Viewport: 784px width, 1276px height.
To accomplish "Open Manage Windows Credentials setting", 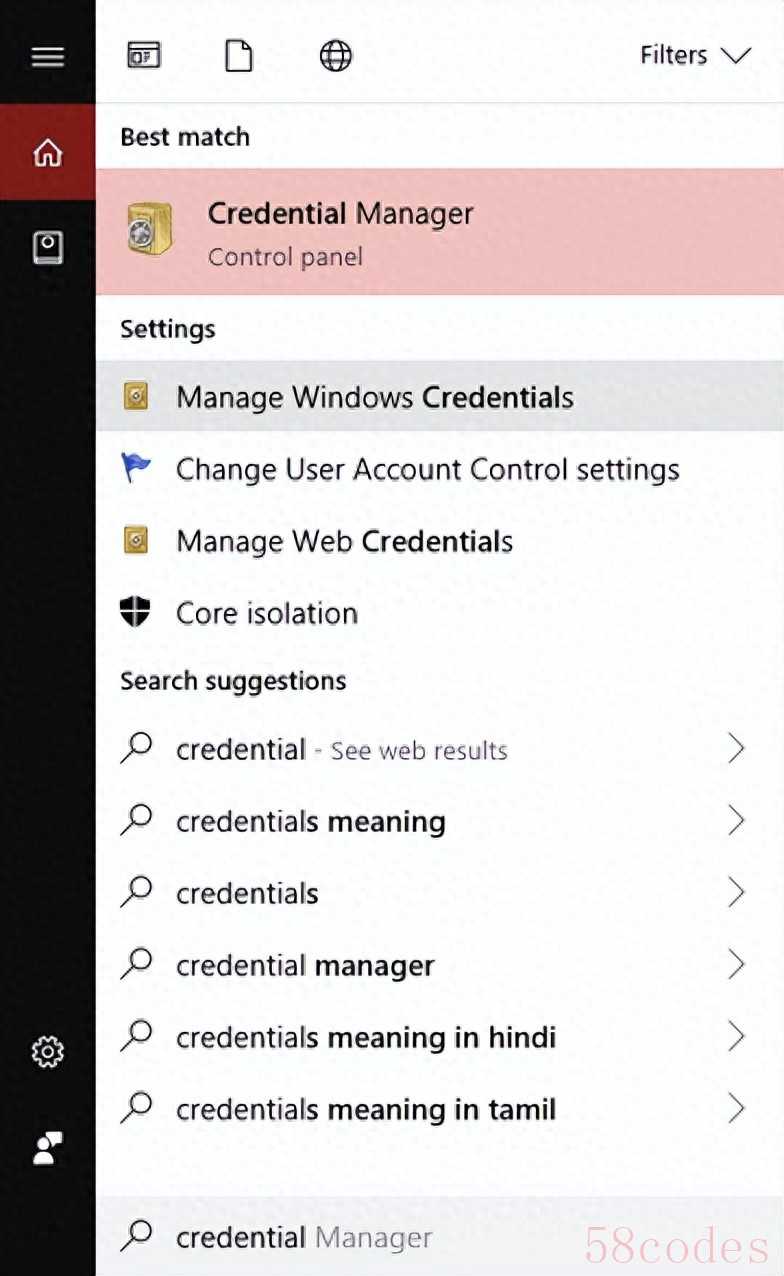I will pyautogui.click(x=374, y=397).
